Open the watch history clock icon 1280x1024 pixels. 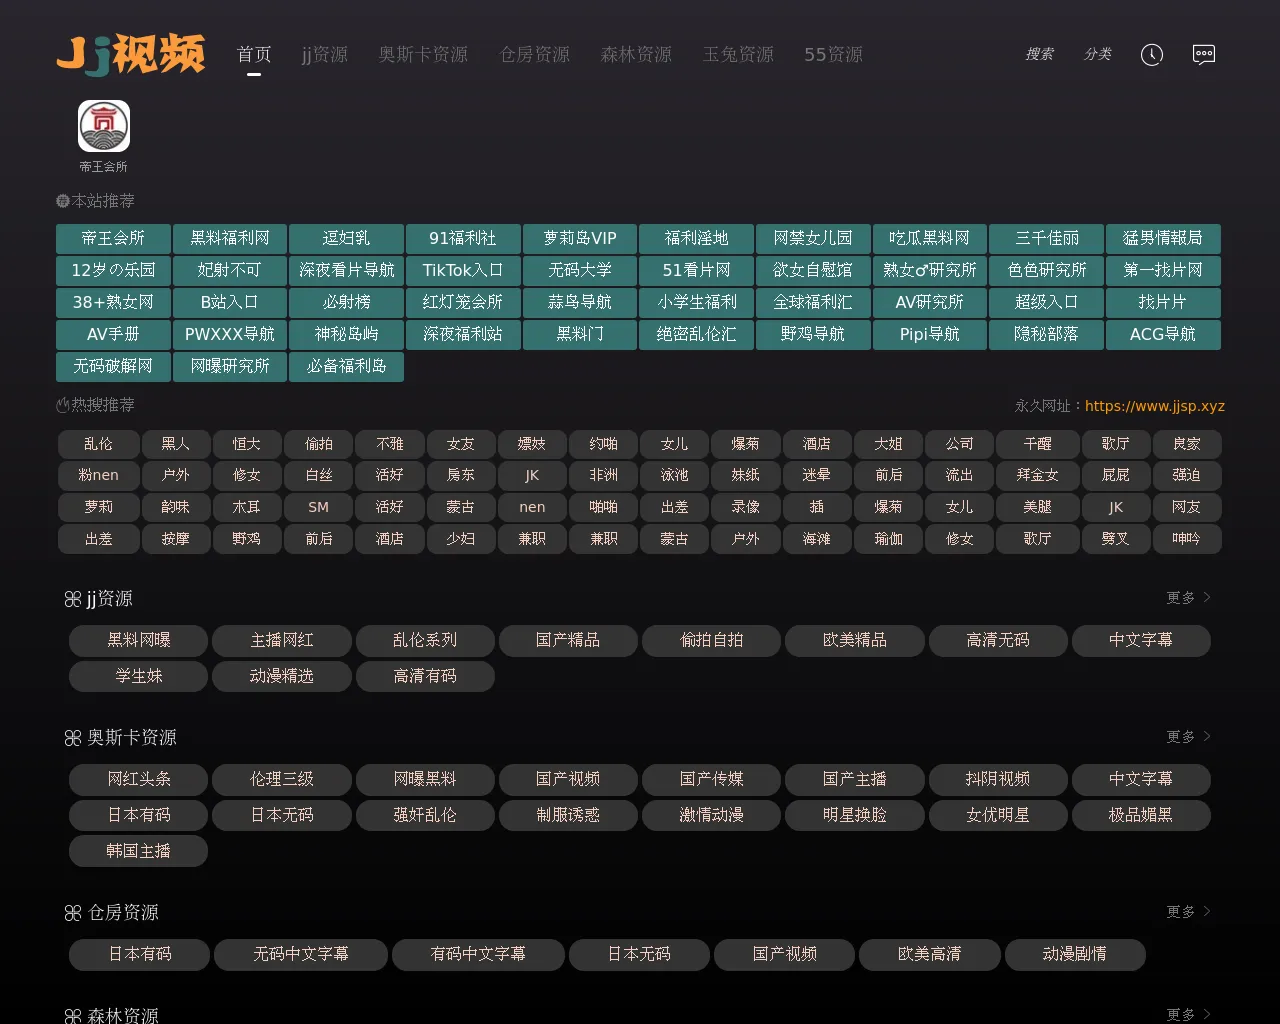(1152, 55)
